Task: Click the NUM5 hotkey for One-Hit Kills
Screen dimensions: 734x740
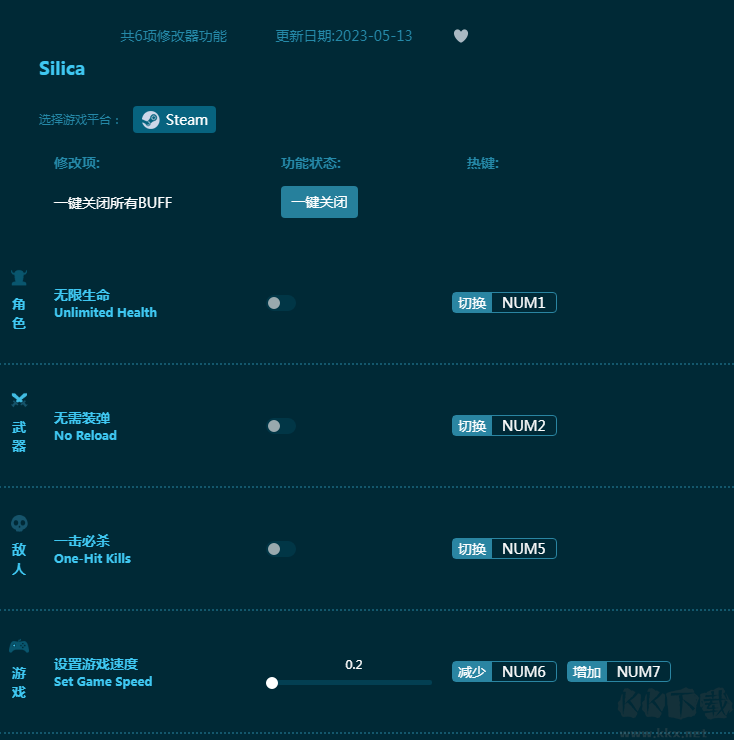Action: 523,549
